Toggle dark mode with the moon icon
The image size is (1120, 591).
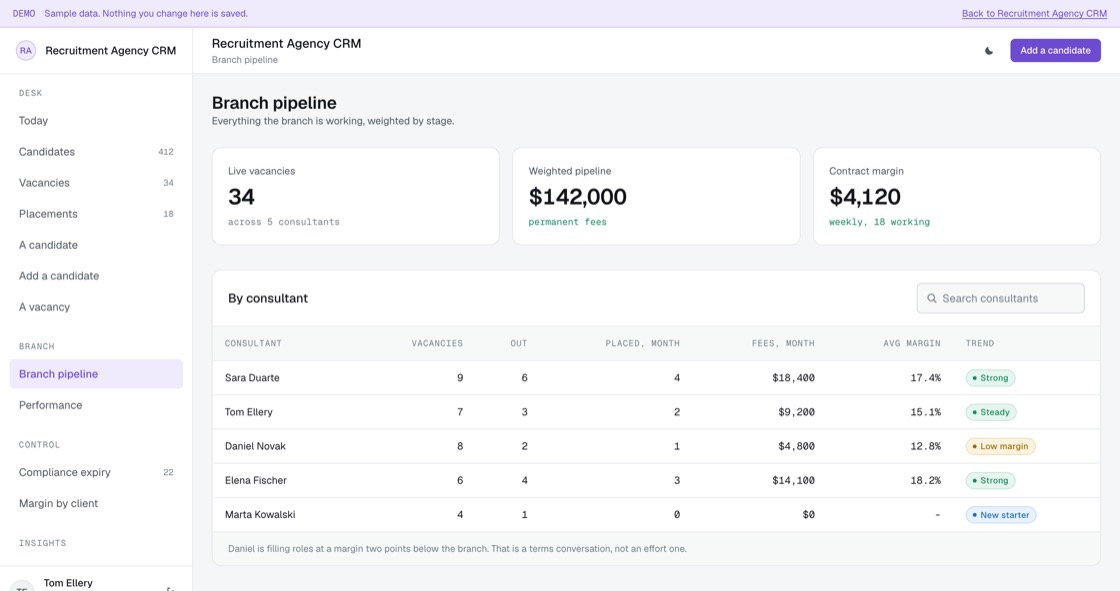tap(989, 51)
